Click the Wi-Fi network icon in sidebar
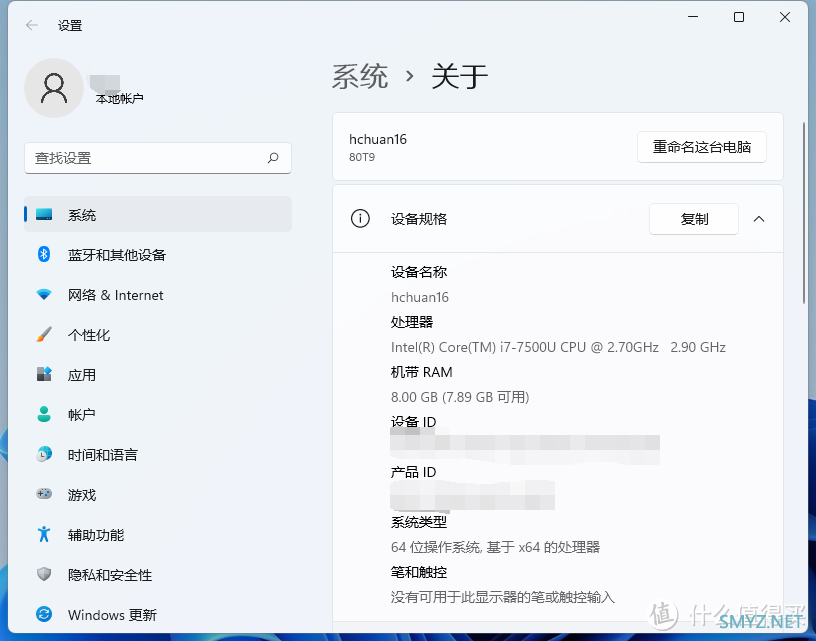The width and height of the screenshot is (816, 641). pyautogui.click(x=44, y=294)
